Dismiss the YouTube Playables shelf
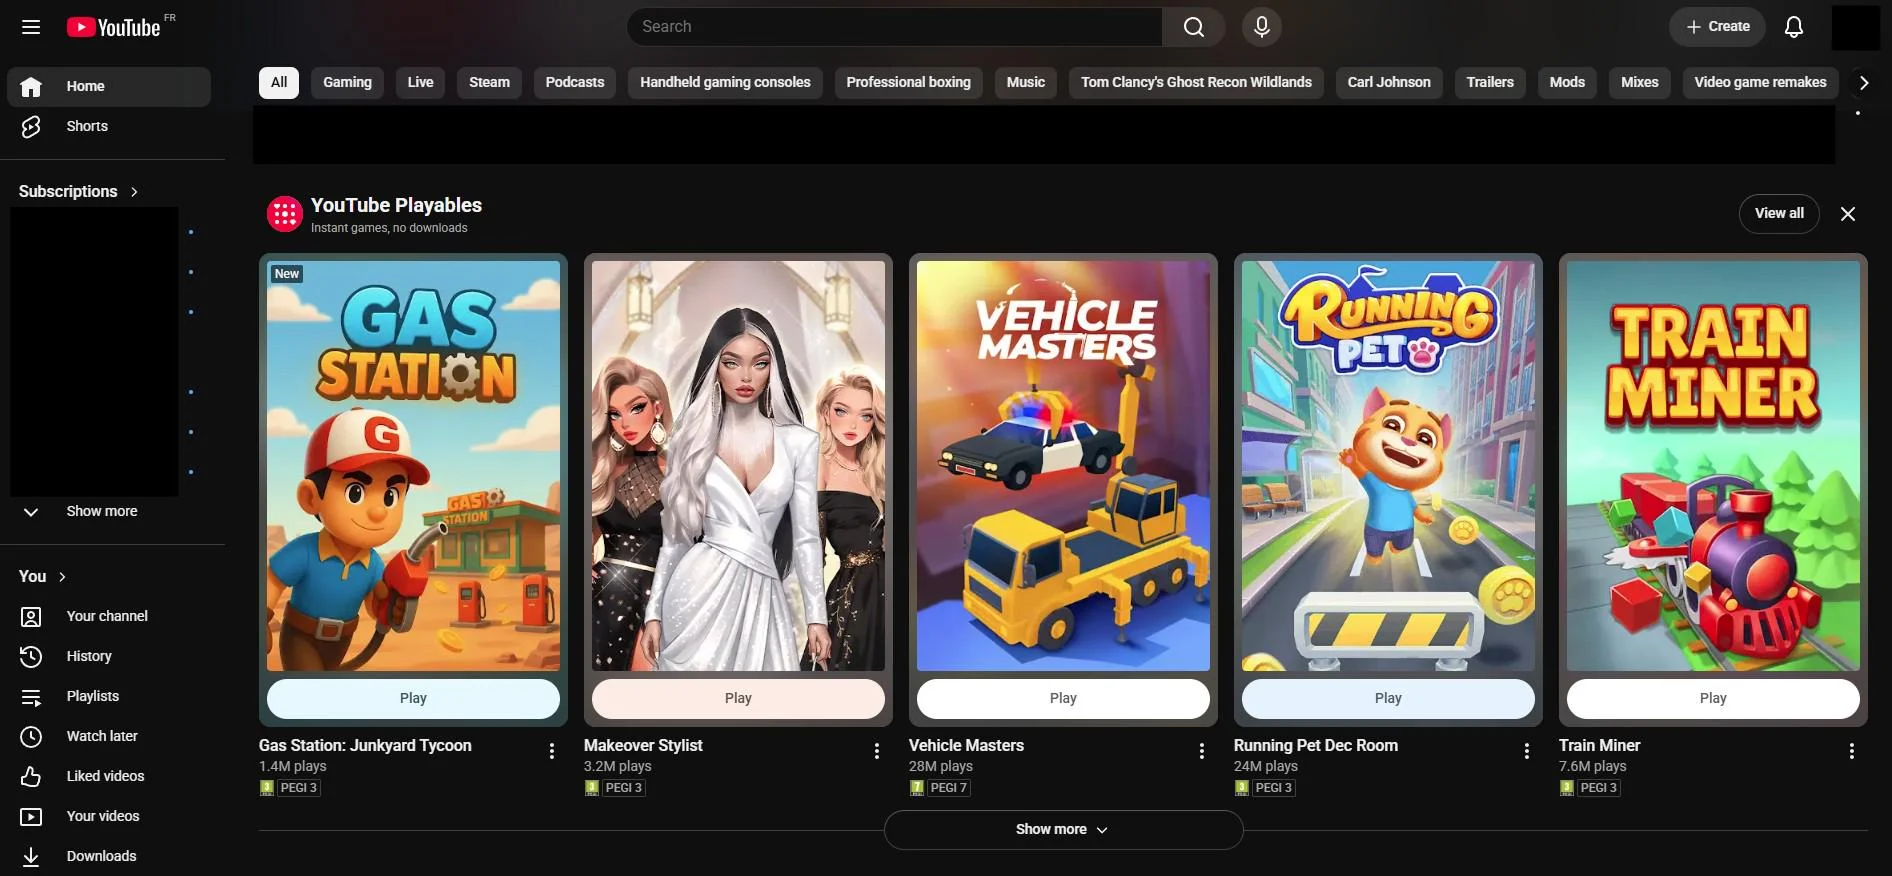The image size is (1892, 876). pyautogui.click(x=1848, y=214)
